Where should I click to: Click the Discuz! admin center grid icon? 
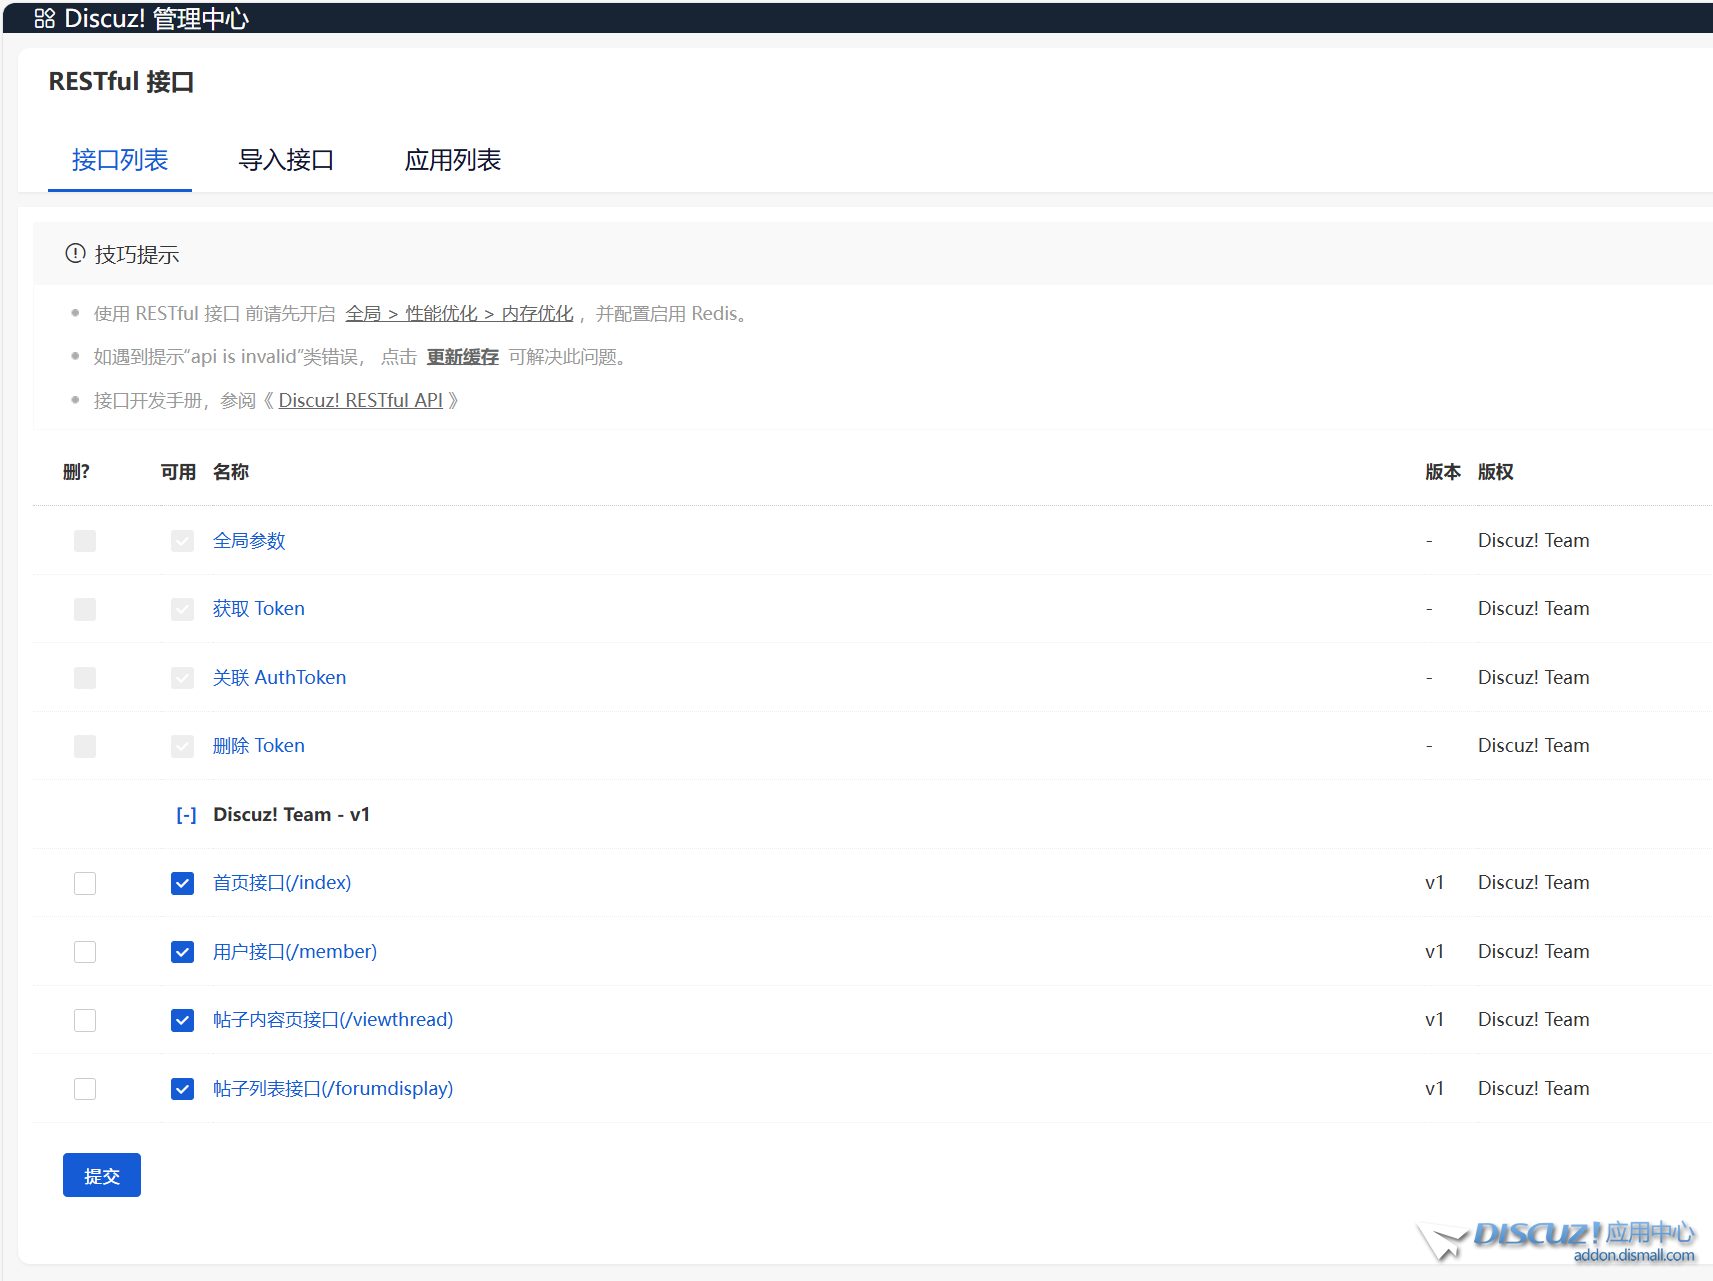44,18
